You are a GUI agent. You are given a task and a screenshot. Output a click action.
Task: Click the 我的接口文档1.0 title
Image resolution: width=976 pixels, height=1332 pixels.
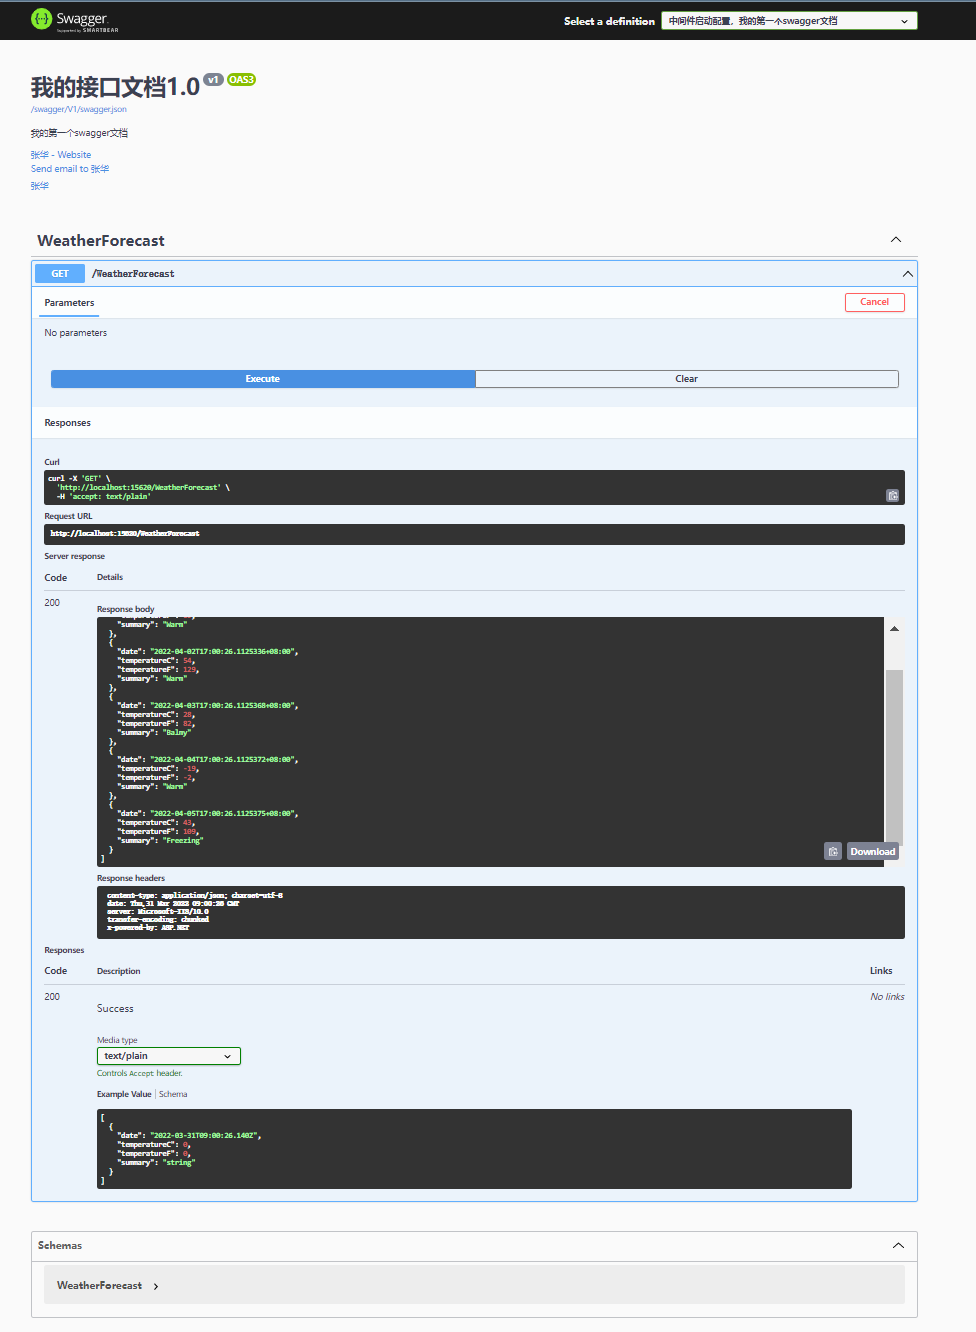115,88
